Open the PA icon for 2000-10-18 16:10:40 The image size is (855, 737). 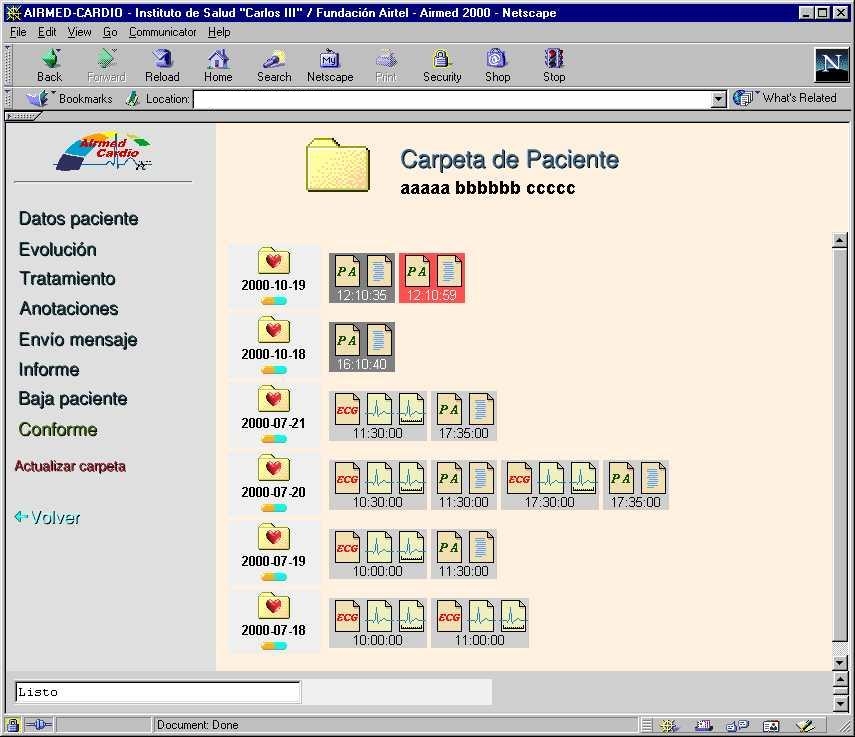click(x=347, y=340)
